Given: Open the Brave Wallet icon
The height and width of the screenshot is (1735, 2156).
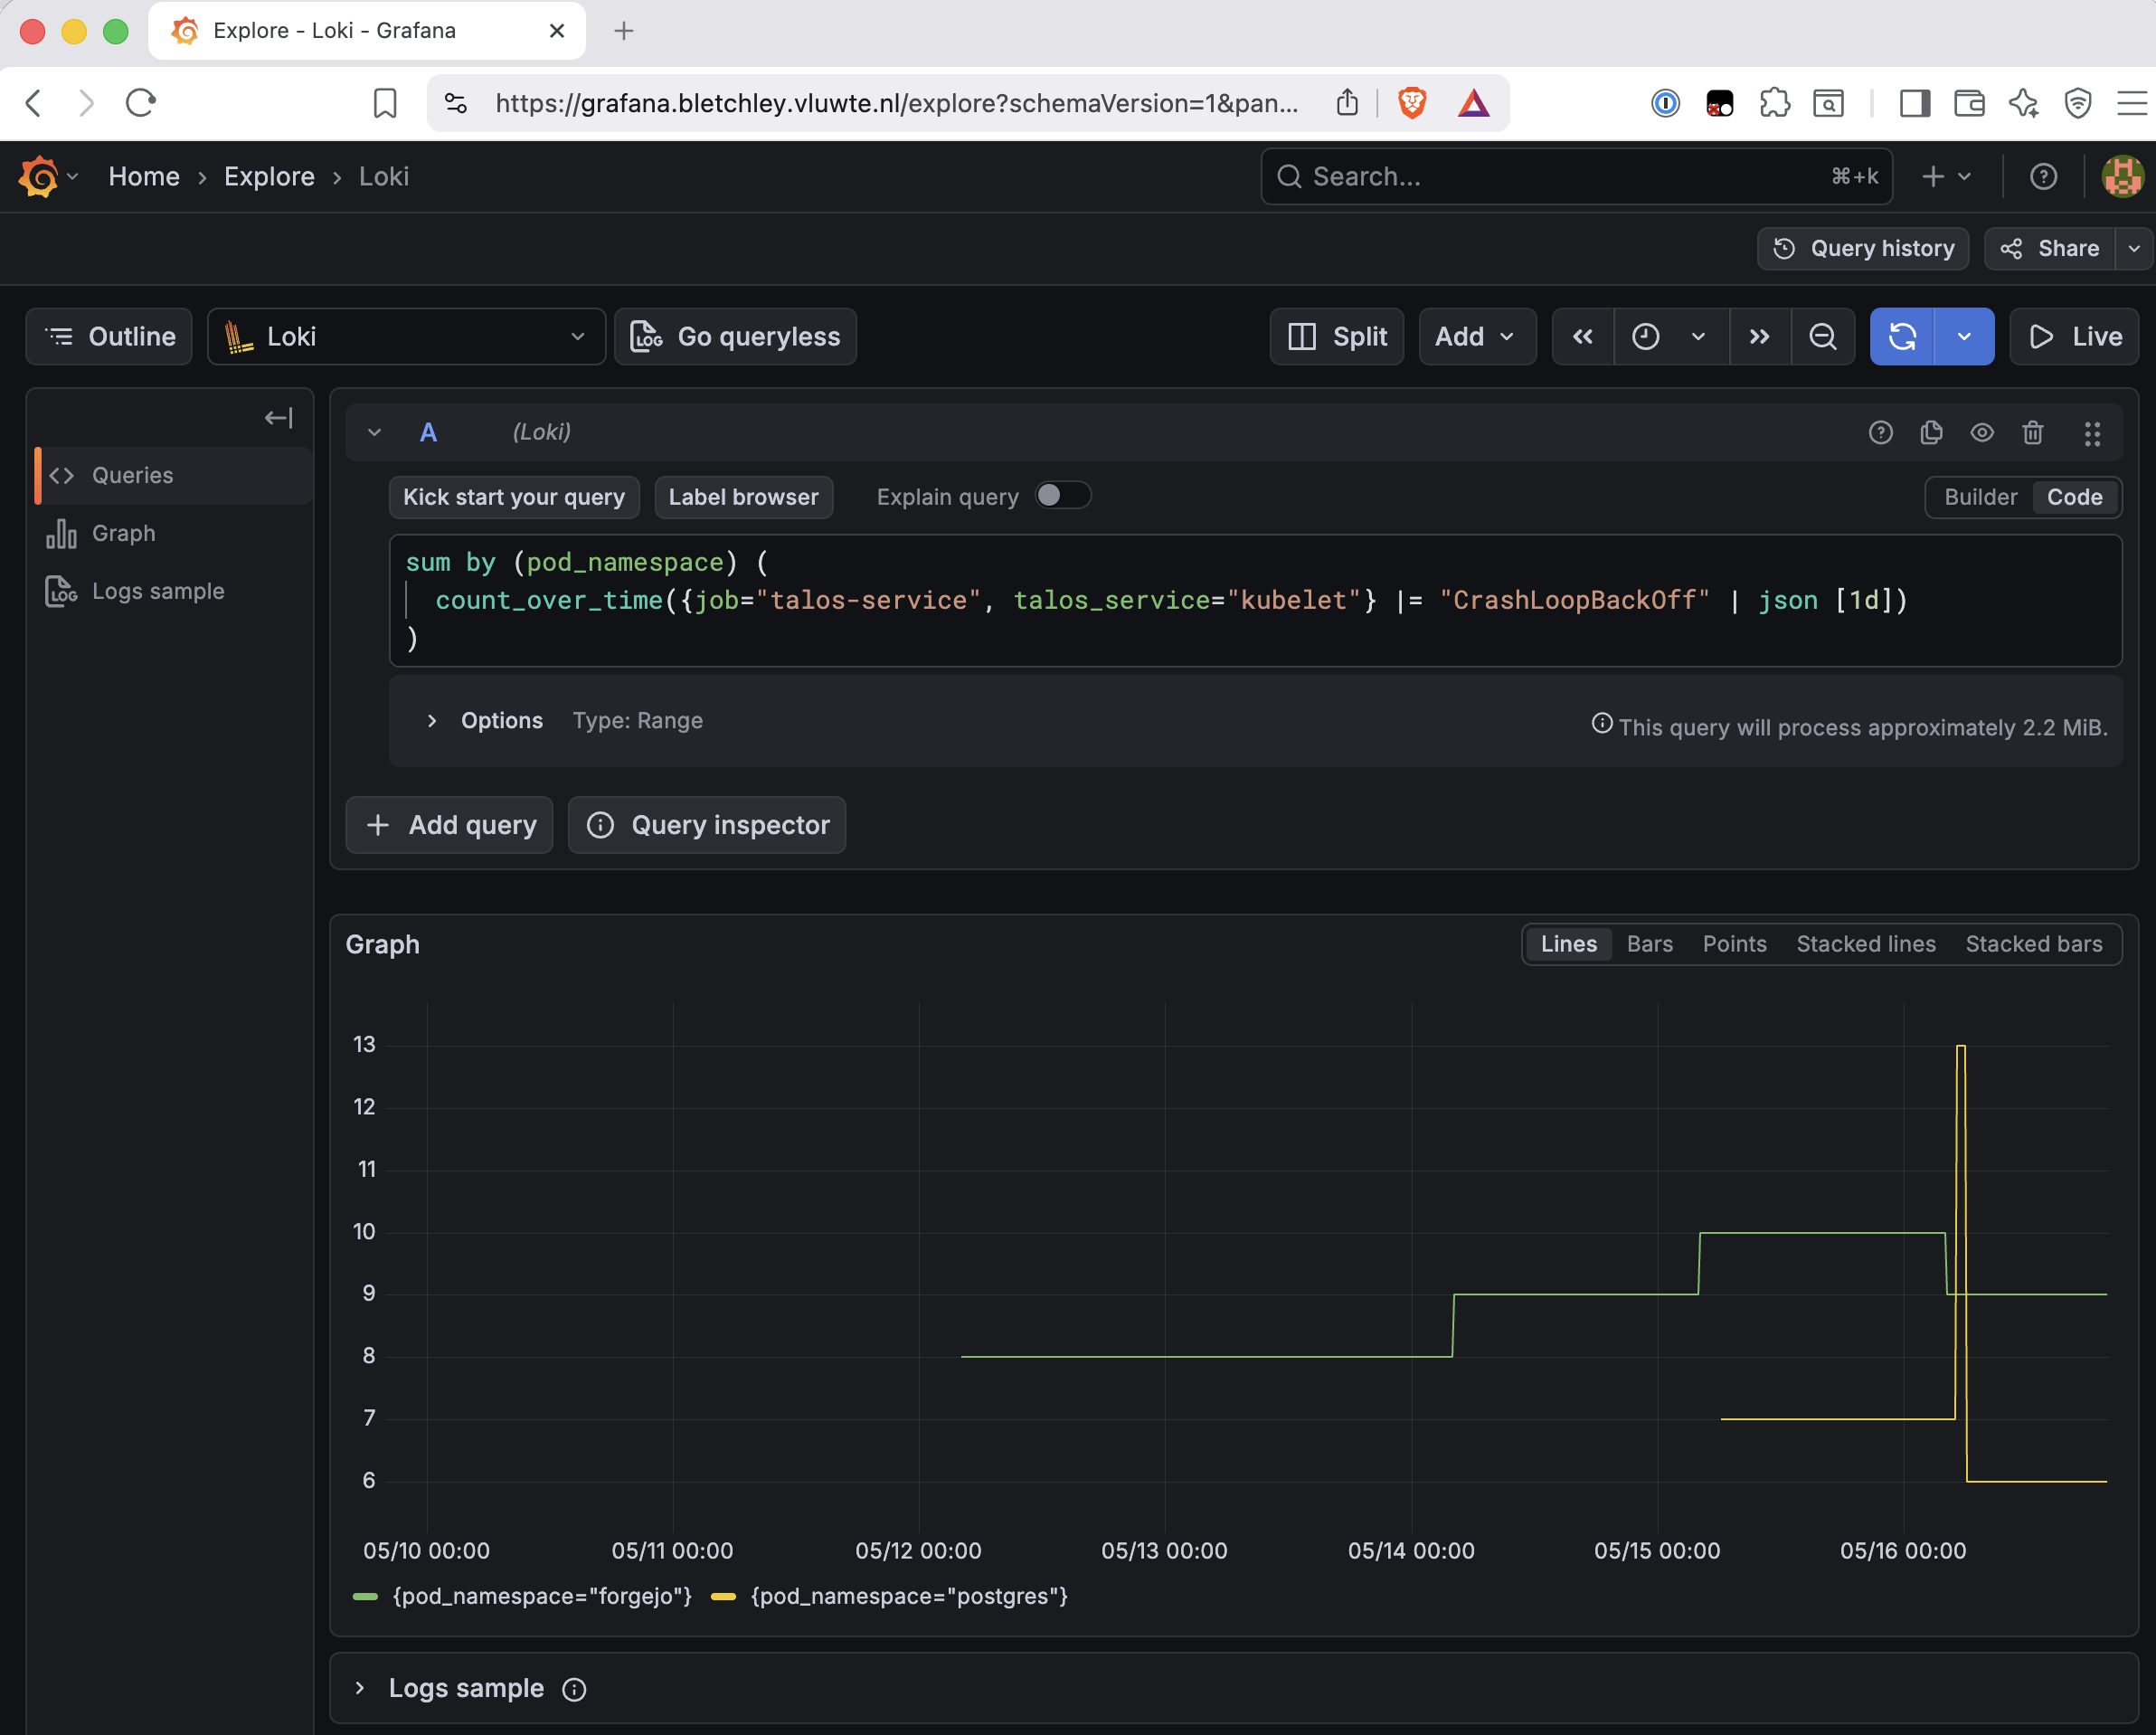Looking at the screenshot, I should (1970, 103).
